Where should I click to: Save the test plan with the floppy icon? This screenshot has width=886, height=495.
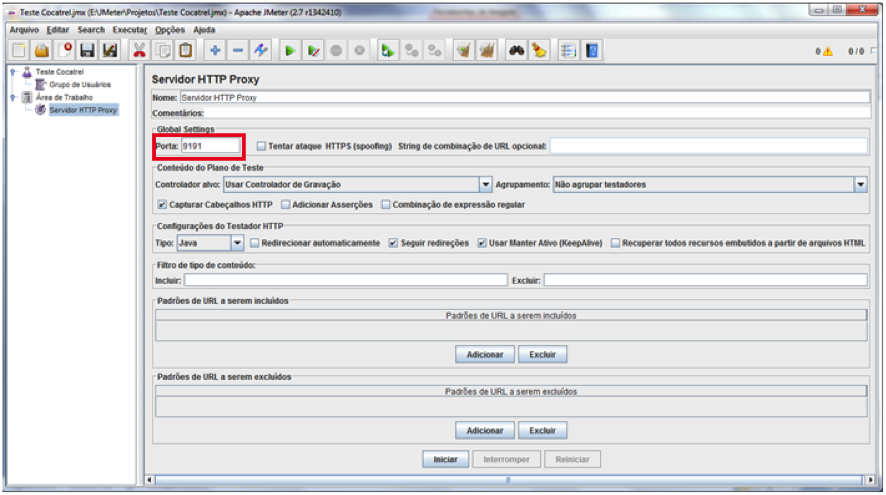click(87, 51)
